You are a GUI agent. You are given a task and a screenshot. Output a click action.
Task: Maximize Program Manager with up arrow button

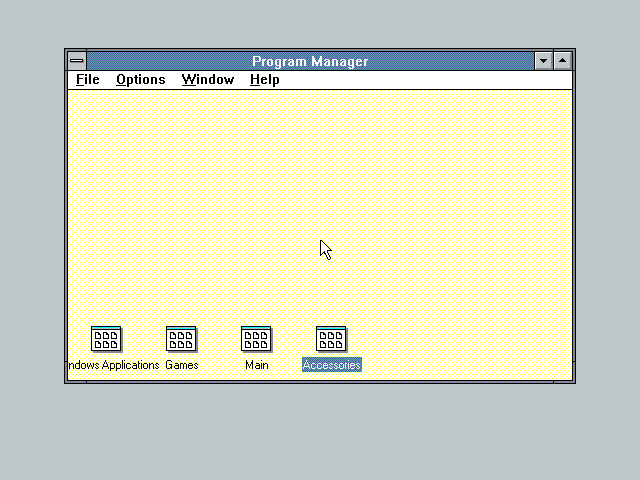[562, 61]
